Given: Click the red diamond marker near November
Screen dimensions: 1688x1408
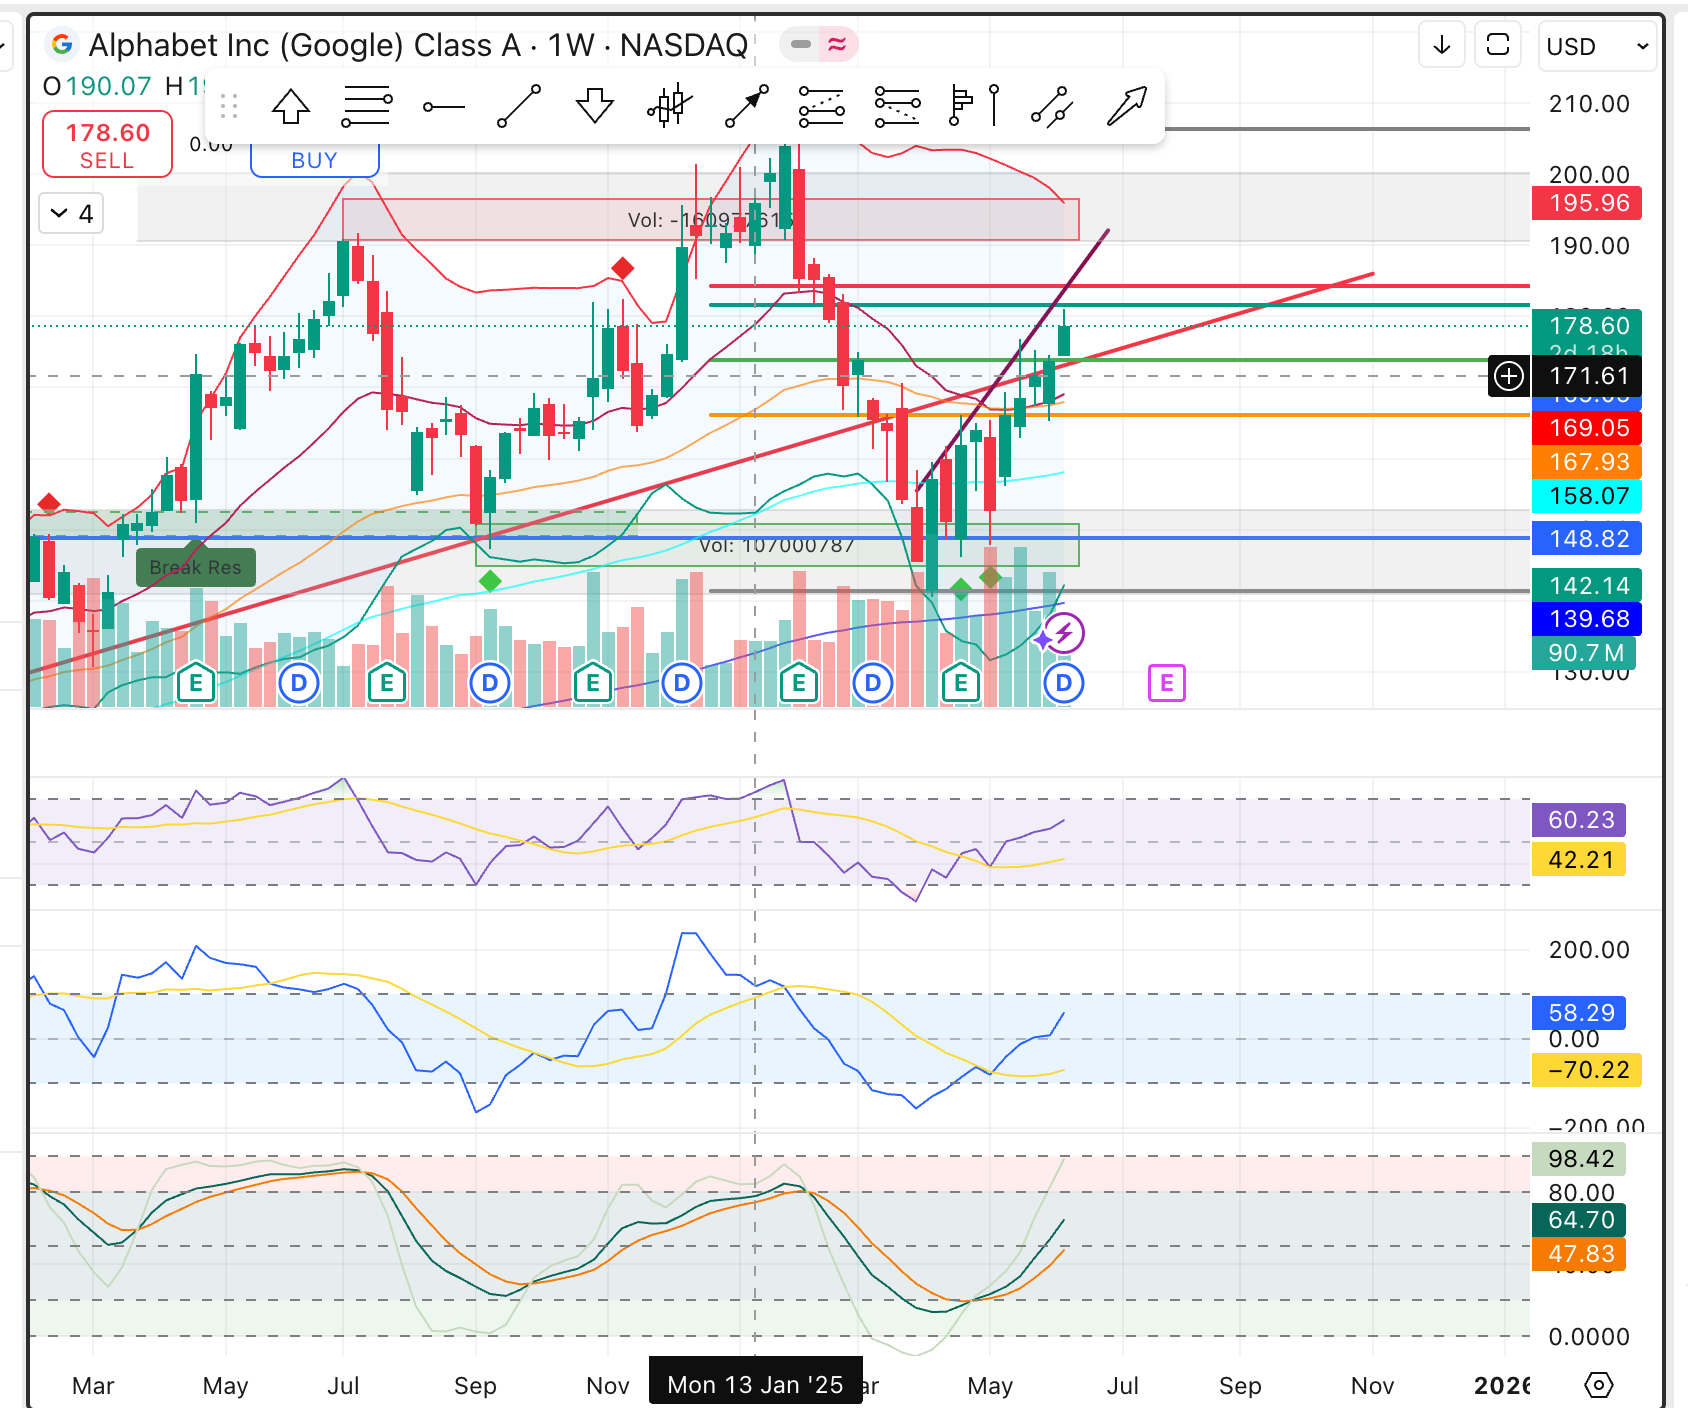Looking at the screenshot, I should [x=622, y=268].
